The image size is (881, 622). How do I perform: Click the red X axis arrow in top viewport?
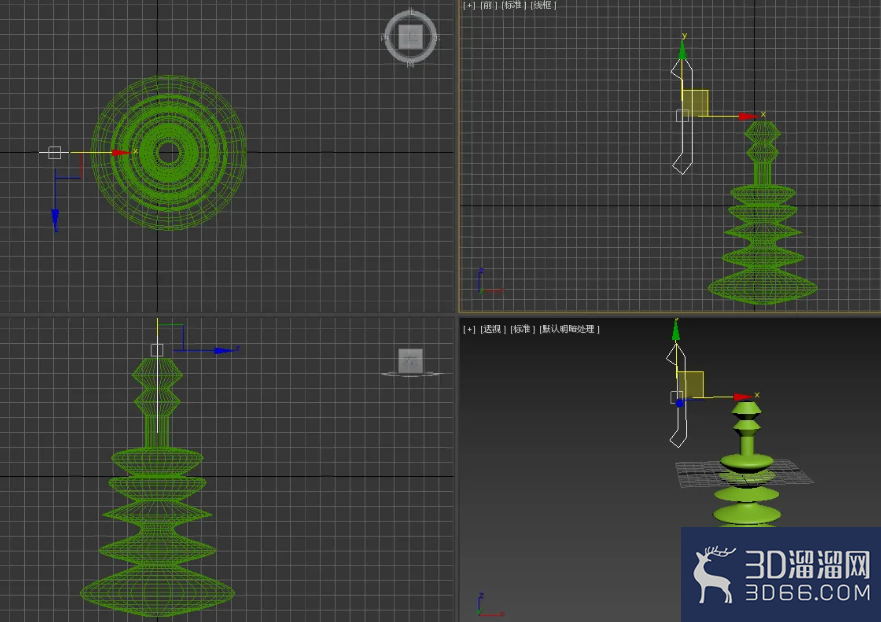click(121, 152)
